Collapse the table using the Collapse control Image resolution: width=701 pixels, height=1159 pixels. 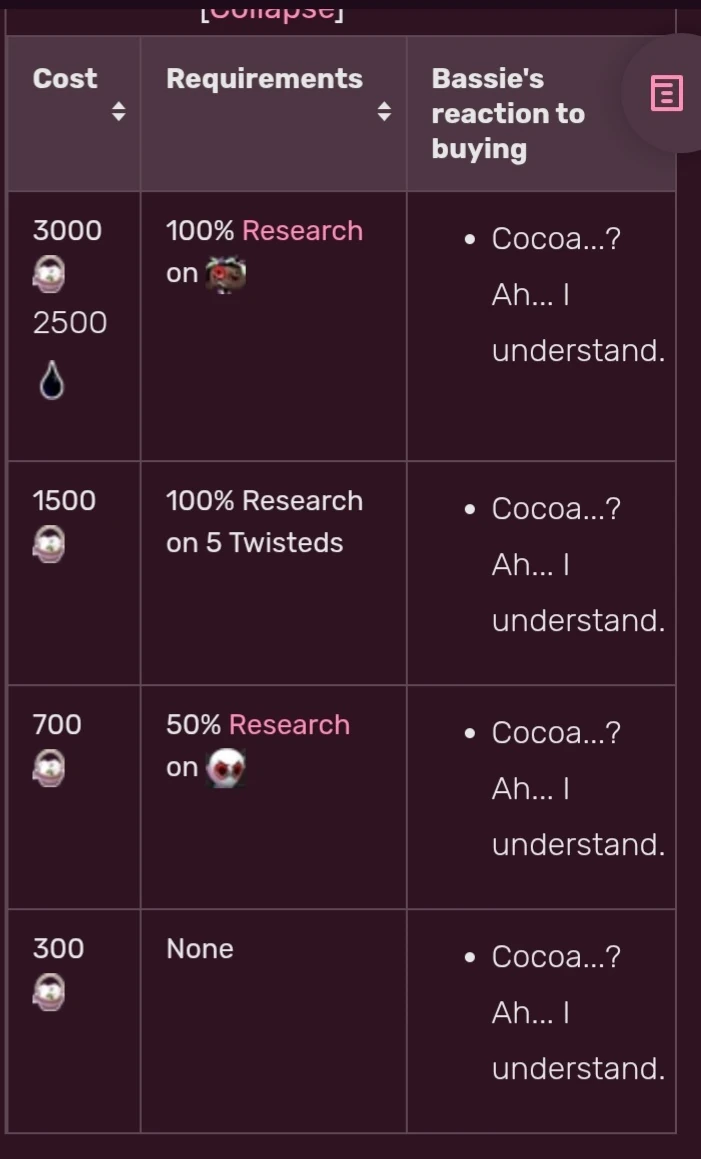tap(273, 11)
